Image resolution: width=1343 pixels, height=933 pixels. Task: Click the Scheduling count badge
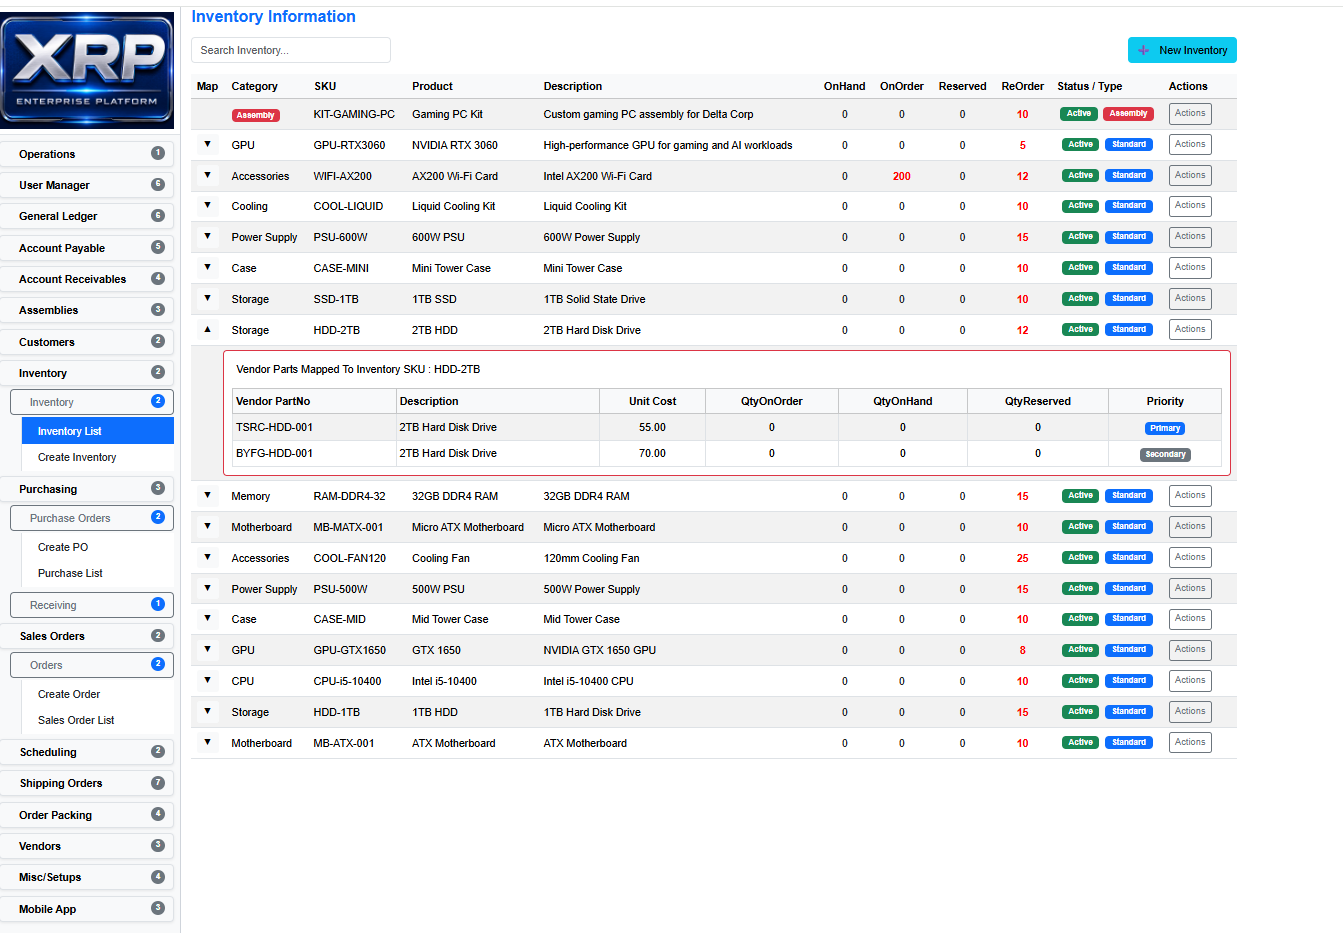[x=158, y=751]
